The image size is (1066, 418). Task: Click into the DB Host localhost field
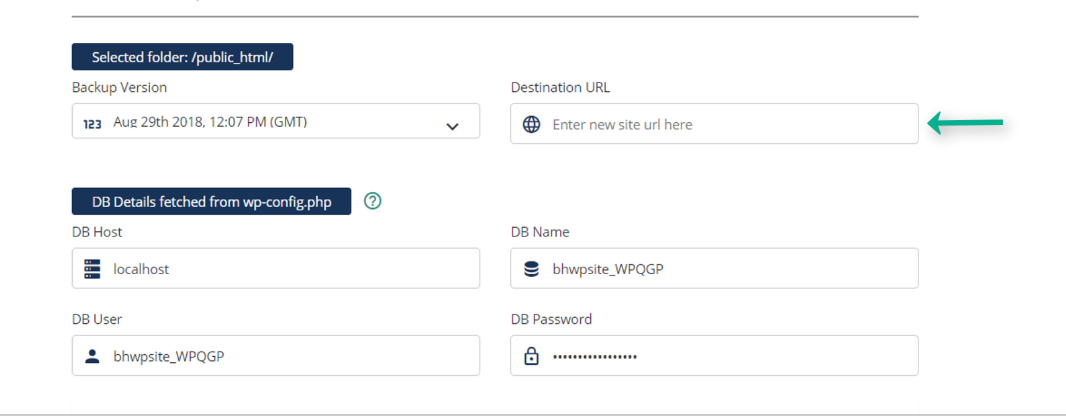(275, 268)
